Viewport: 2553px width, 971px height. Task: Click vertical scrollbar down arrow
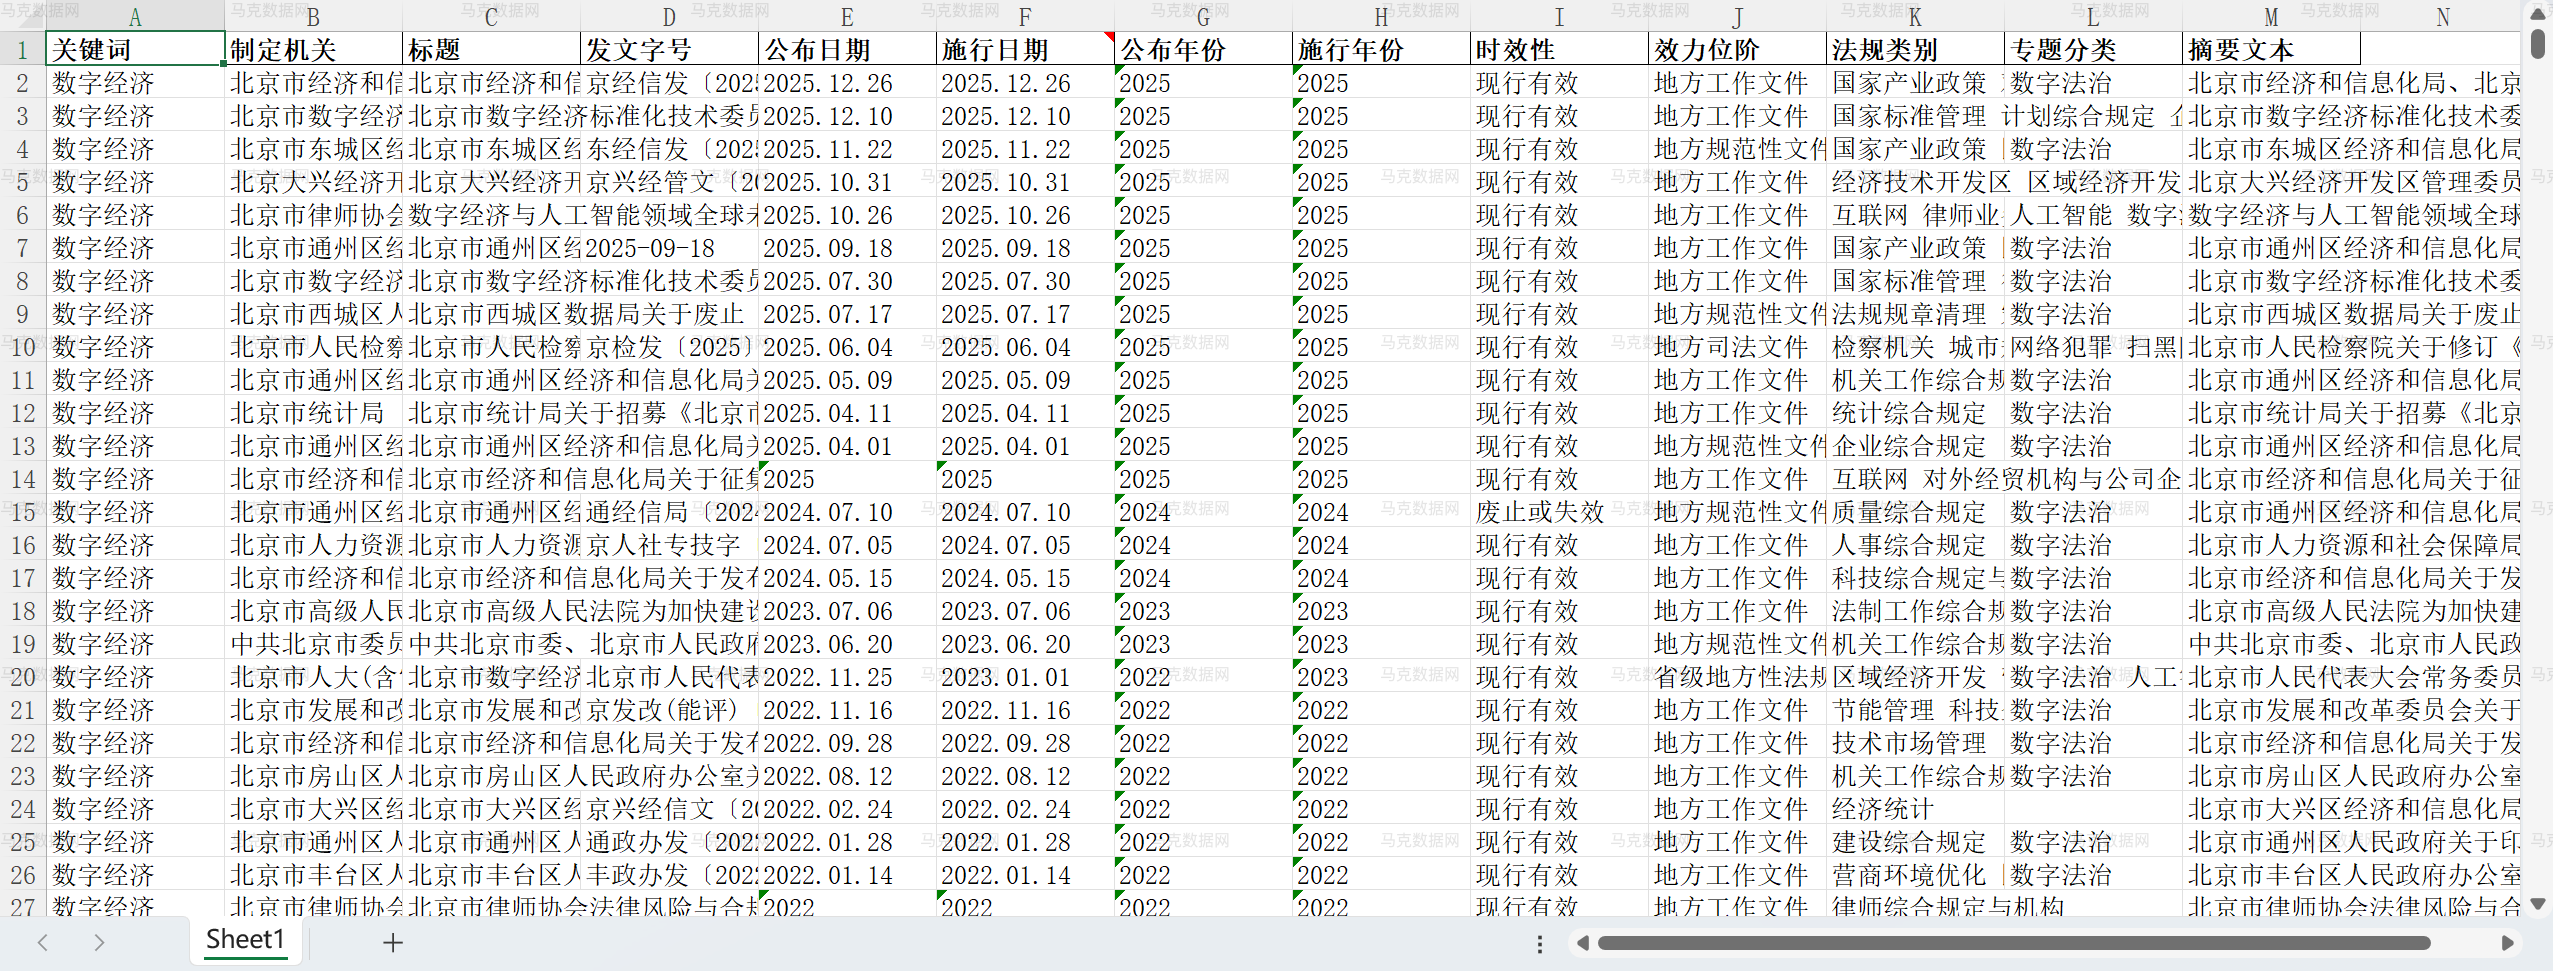coord(2537,903)
